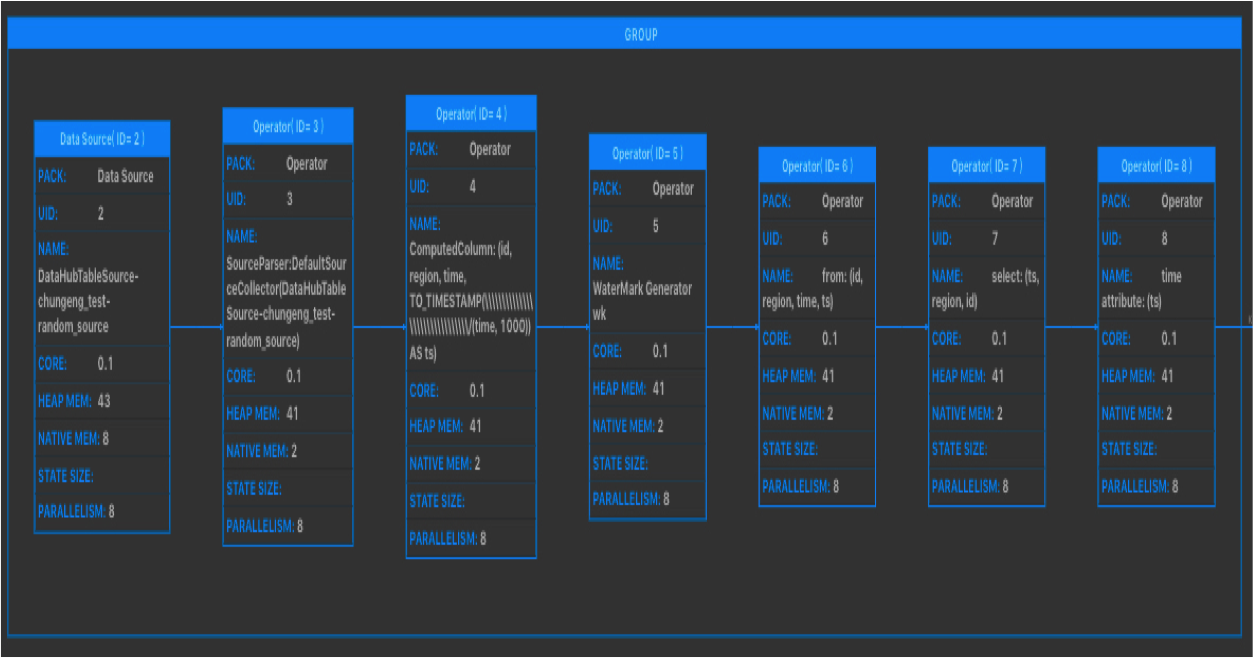Click the GROUP header bar
Image resolution: width=1253 pixels, height=658 pixels.
[640, 35]
